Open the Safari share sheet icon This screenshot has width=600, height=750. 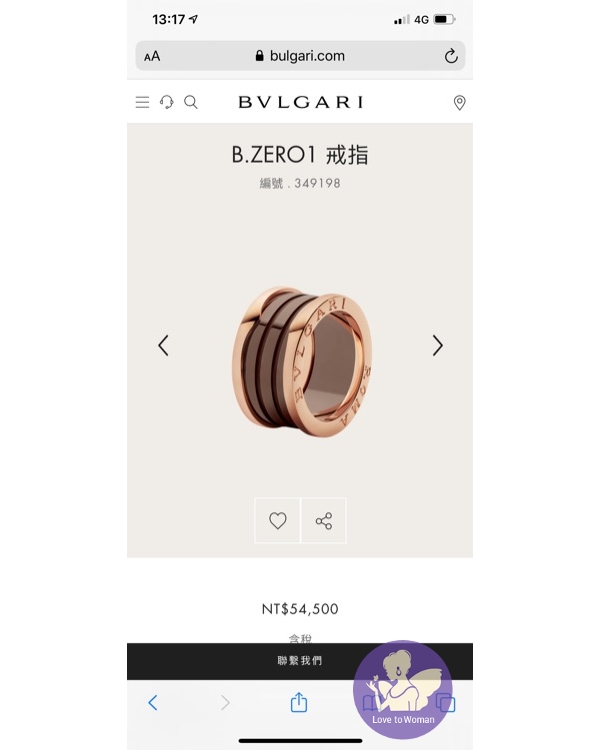pyautogui.click(x=299, y=702)
